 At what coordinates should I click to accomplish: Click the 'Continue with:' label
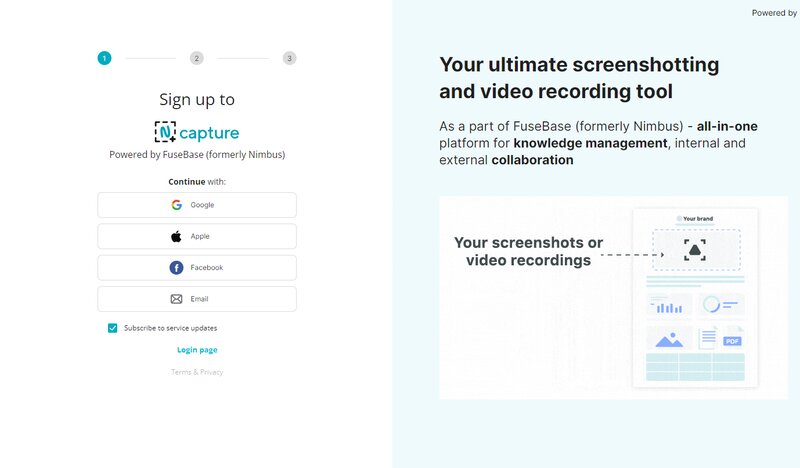point(197,182)
